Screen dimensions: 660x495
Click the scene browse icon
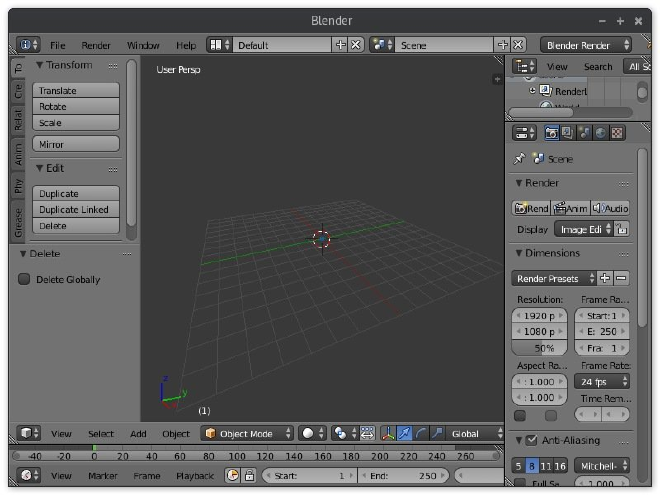coord(382,45)
